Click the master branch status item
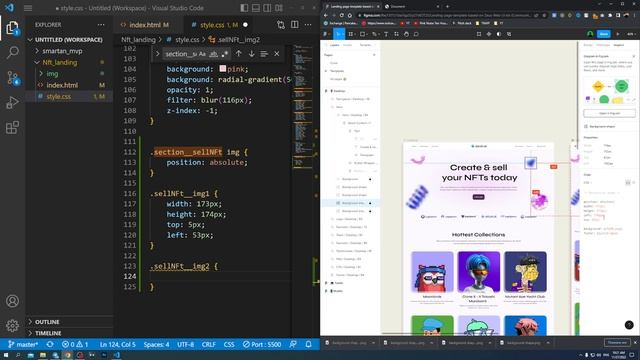 coord(23,344)
